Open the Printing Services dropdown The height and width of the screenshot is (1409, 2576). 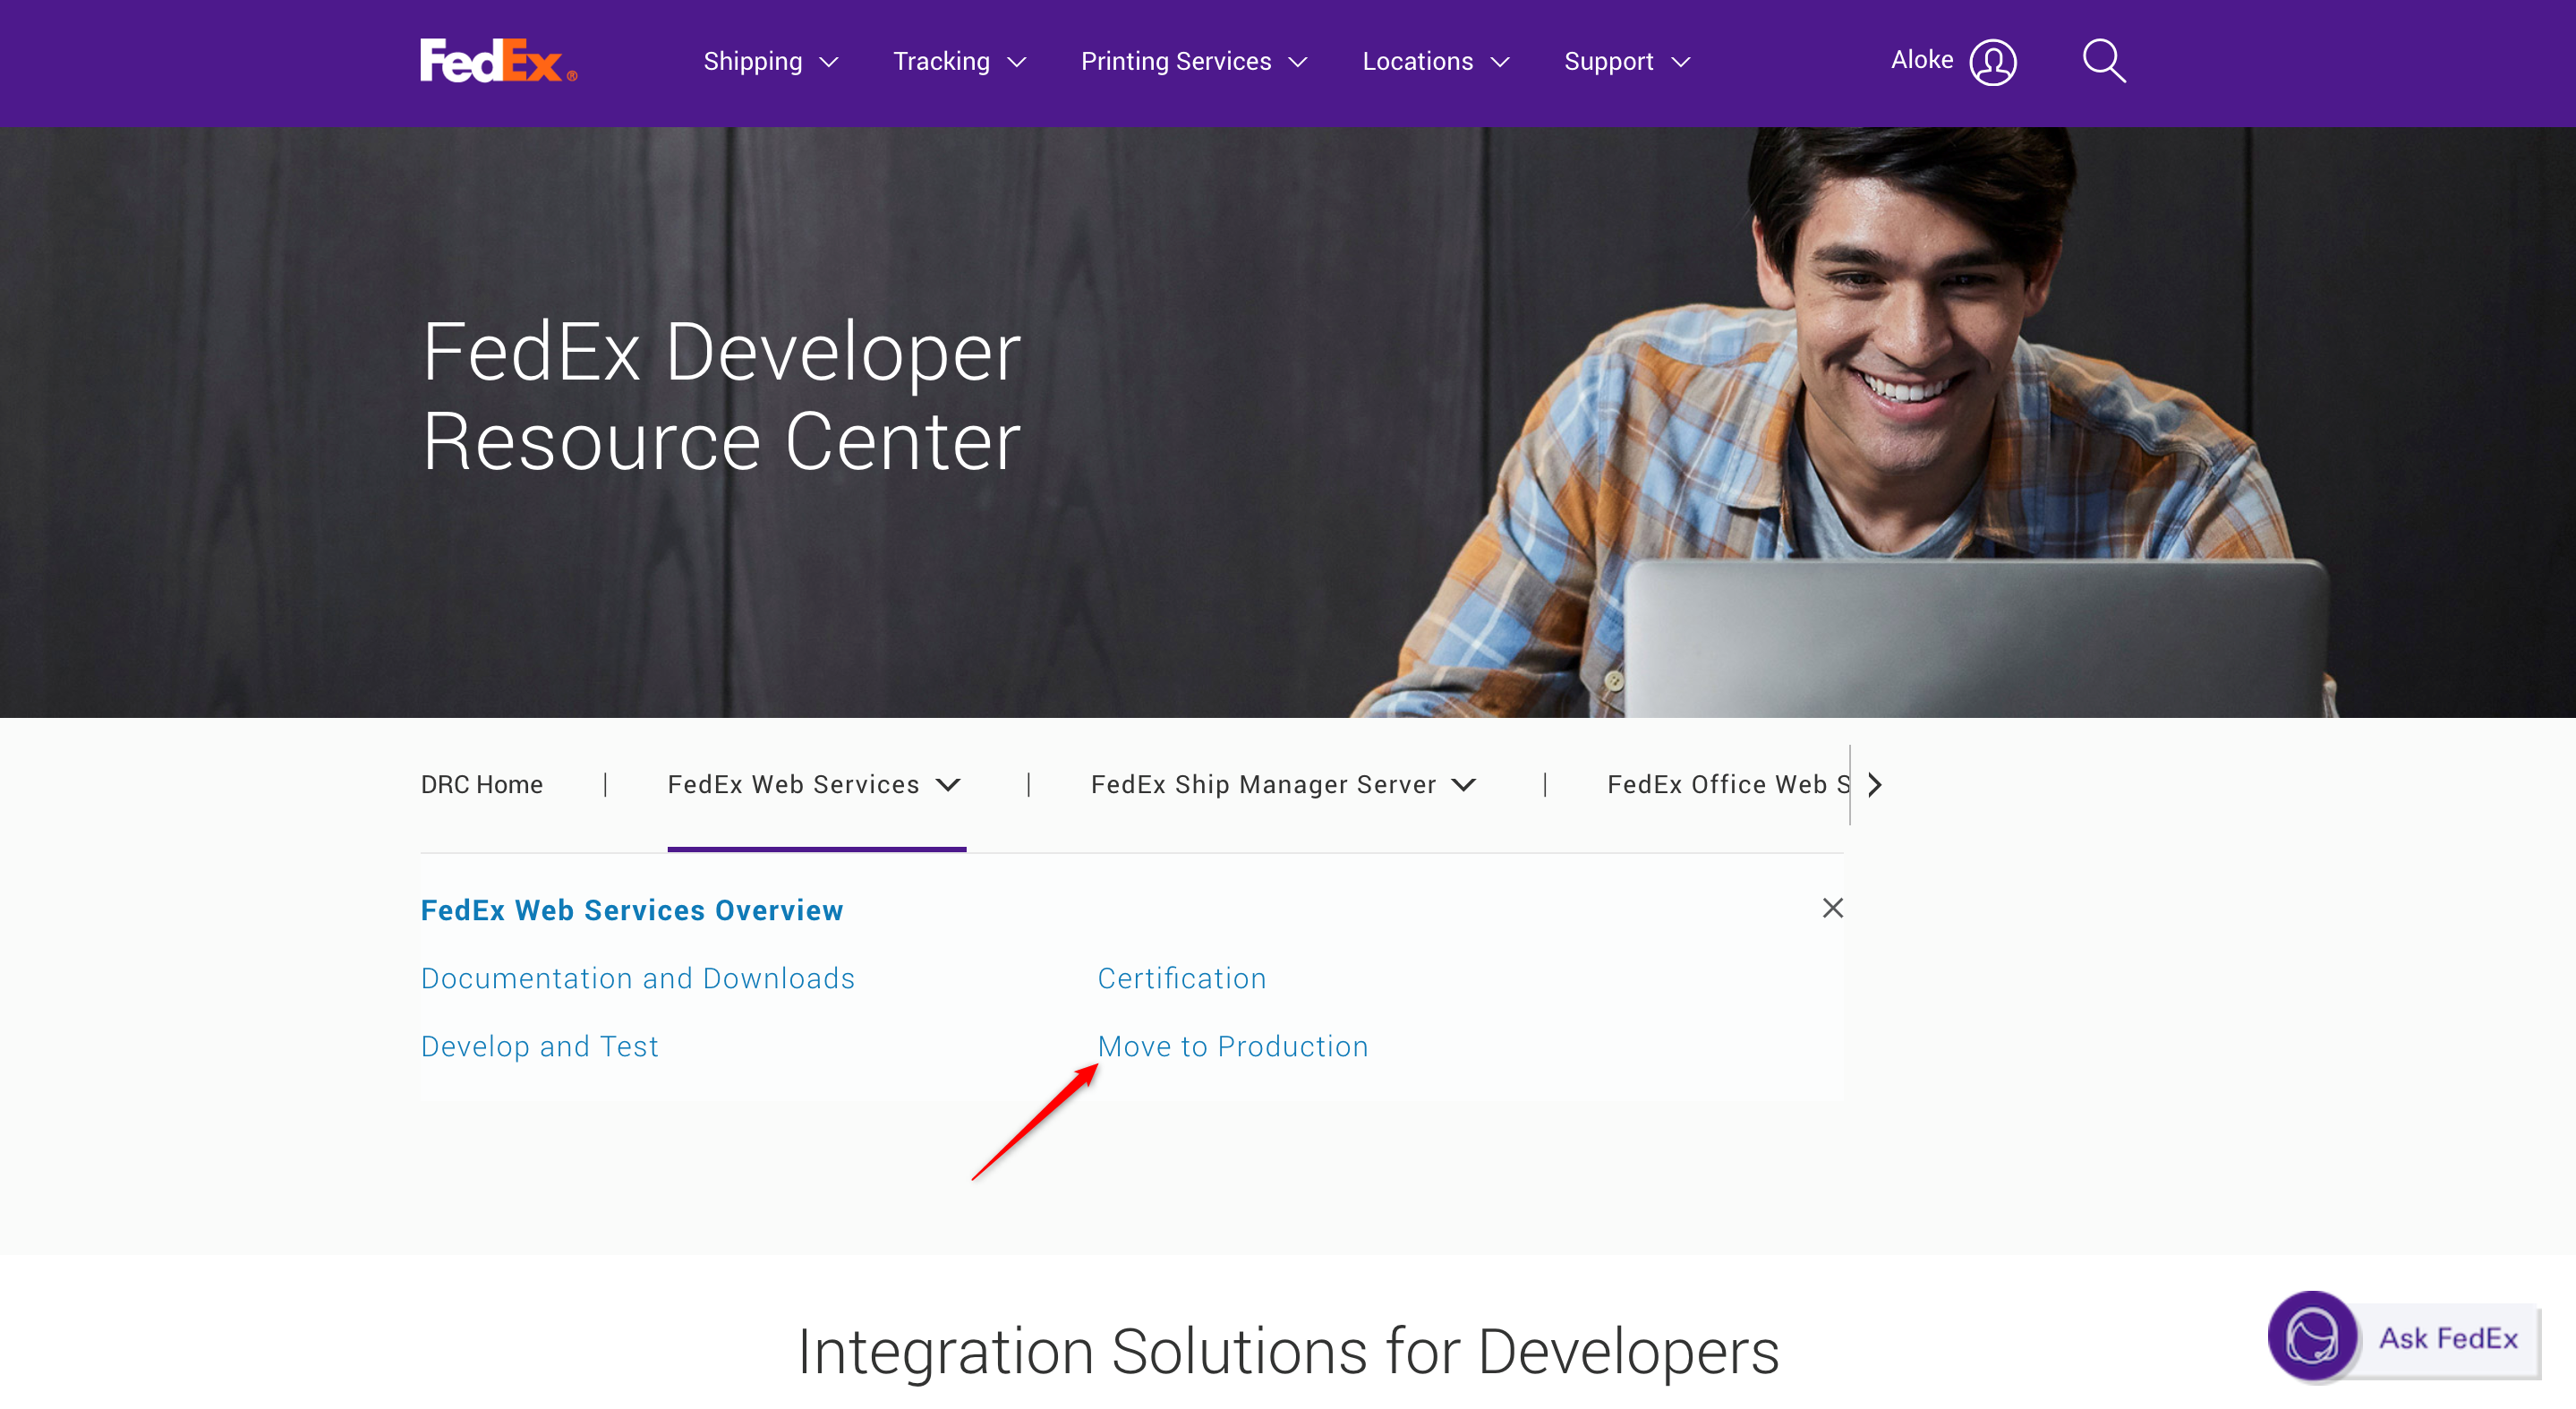pyautogui.click(x=1193, y=62)
